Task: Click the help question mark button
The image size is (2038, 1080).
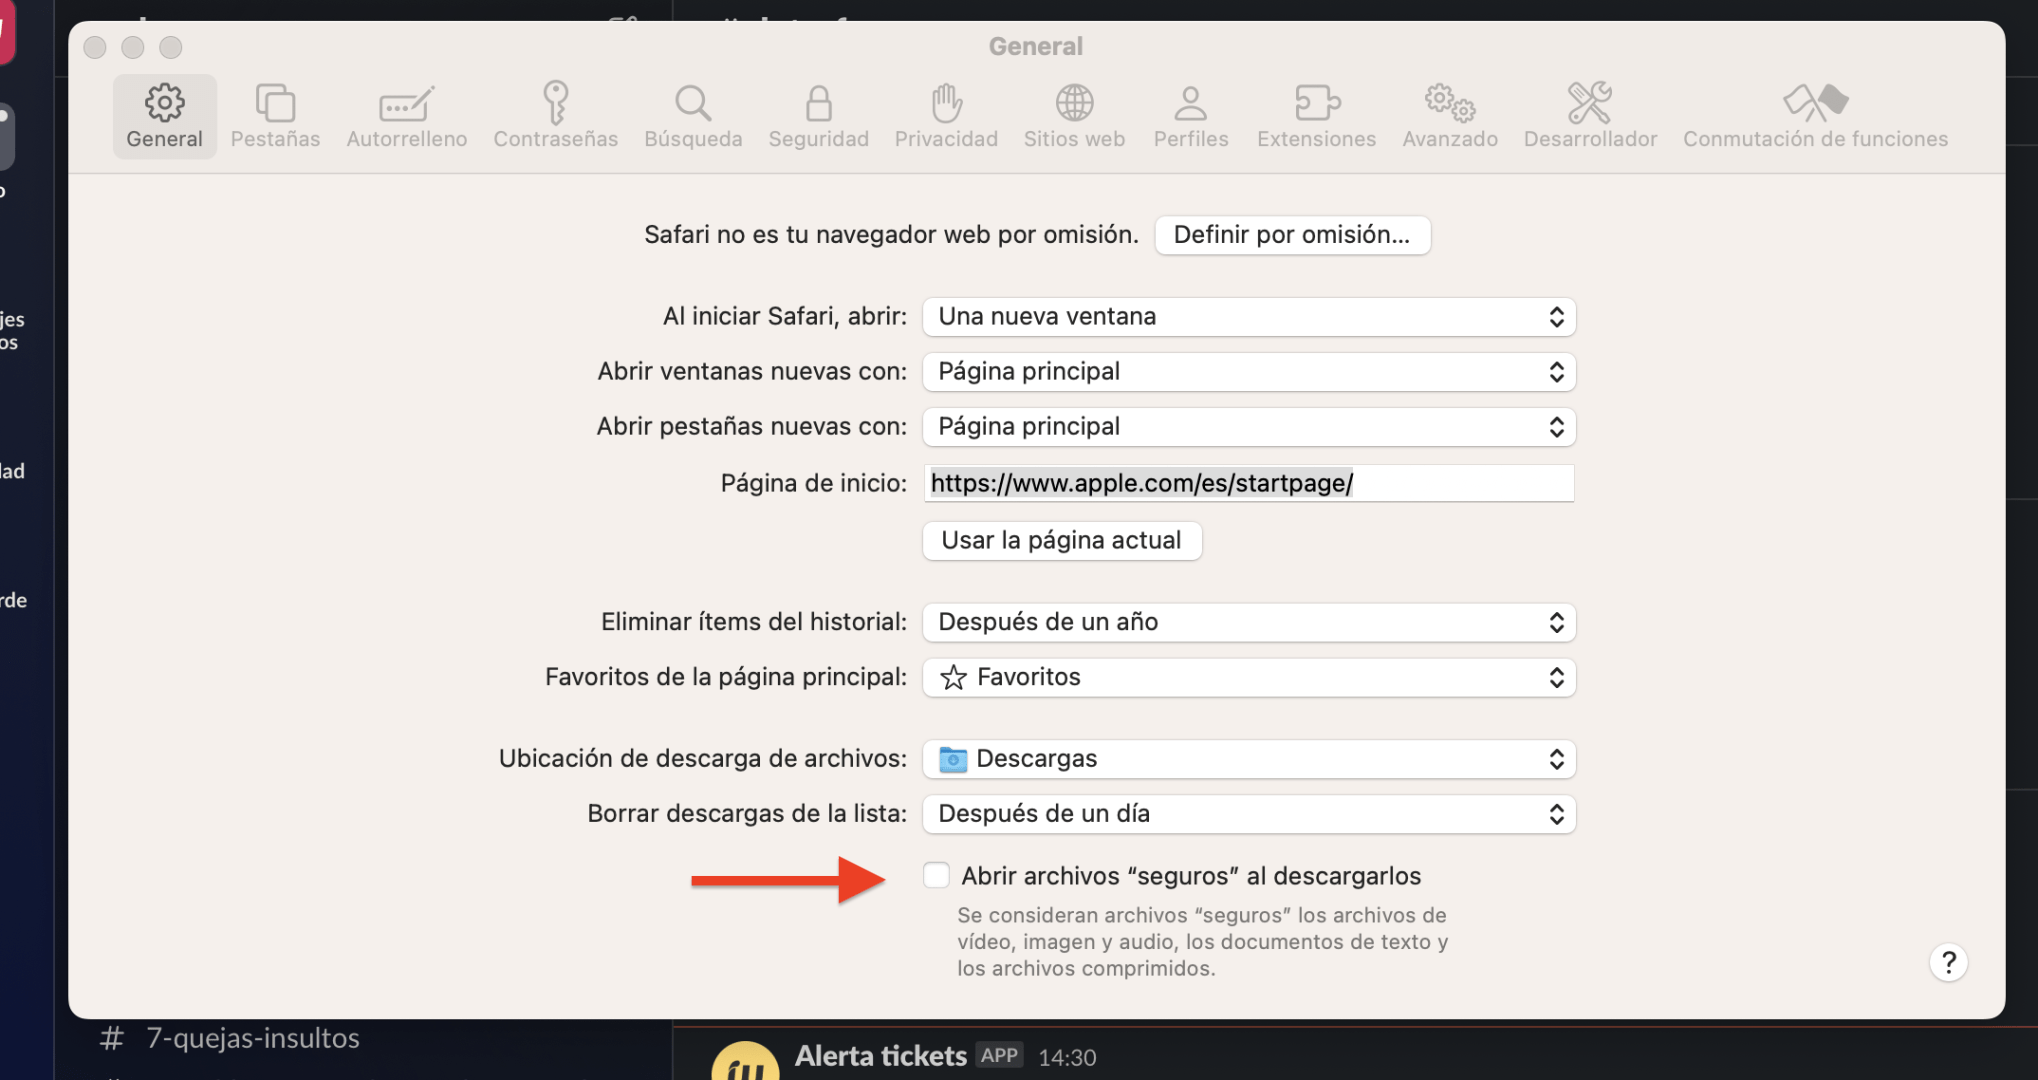Action: (1948, 963)
